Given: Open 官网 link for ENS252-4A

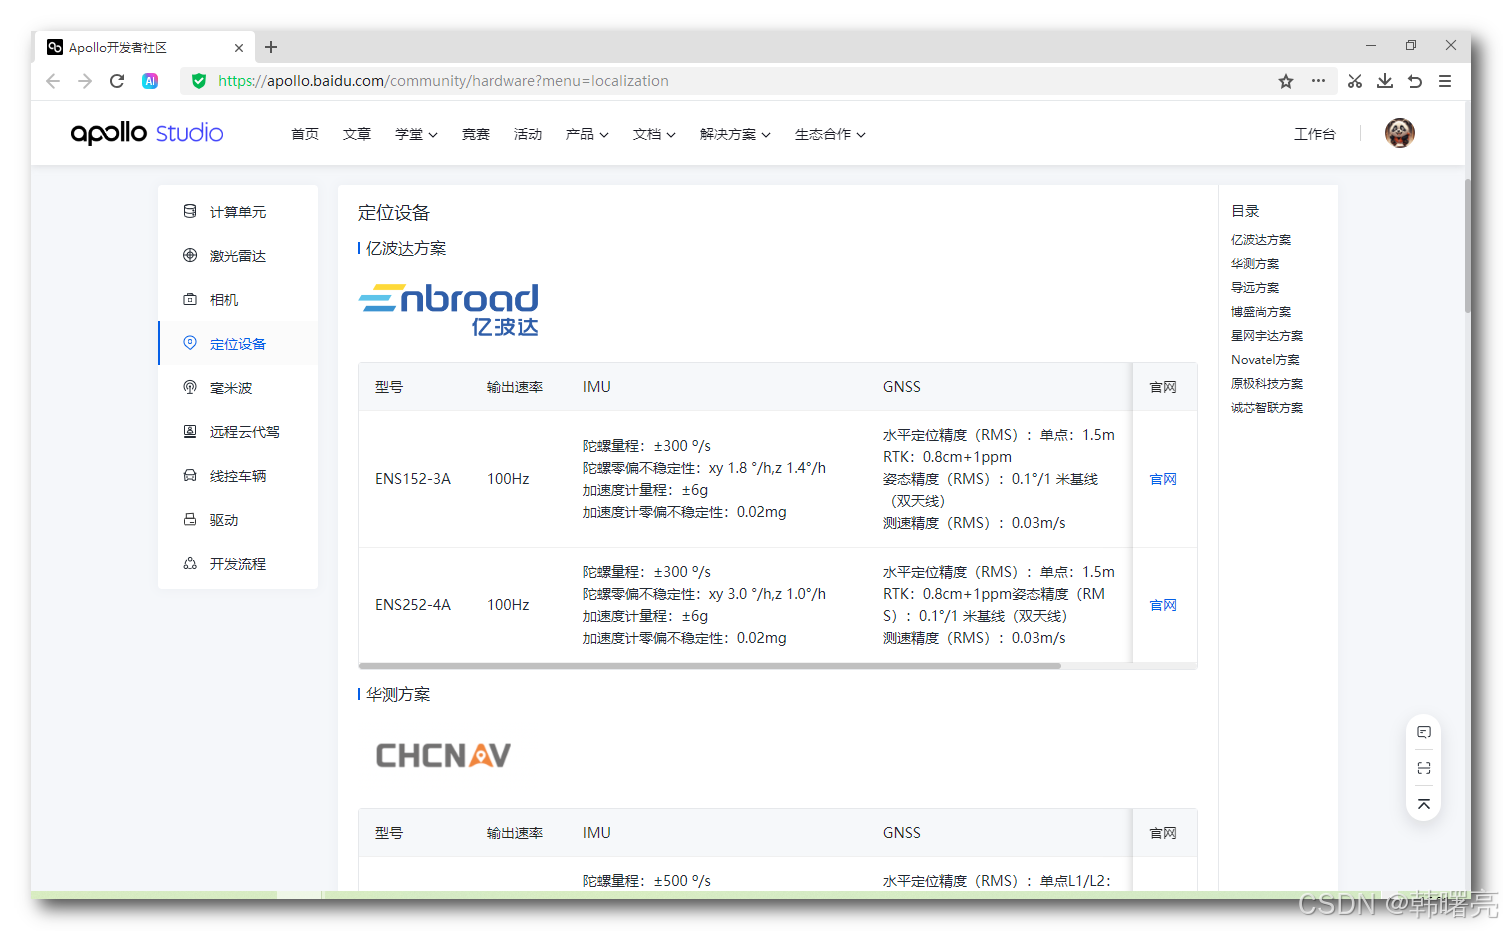Looking at the screenshot, I should tap(1163, 605).
